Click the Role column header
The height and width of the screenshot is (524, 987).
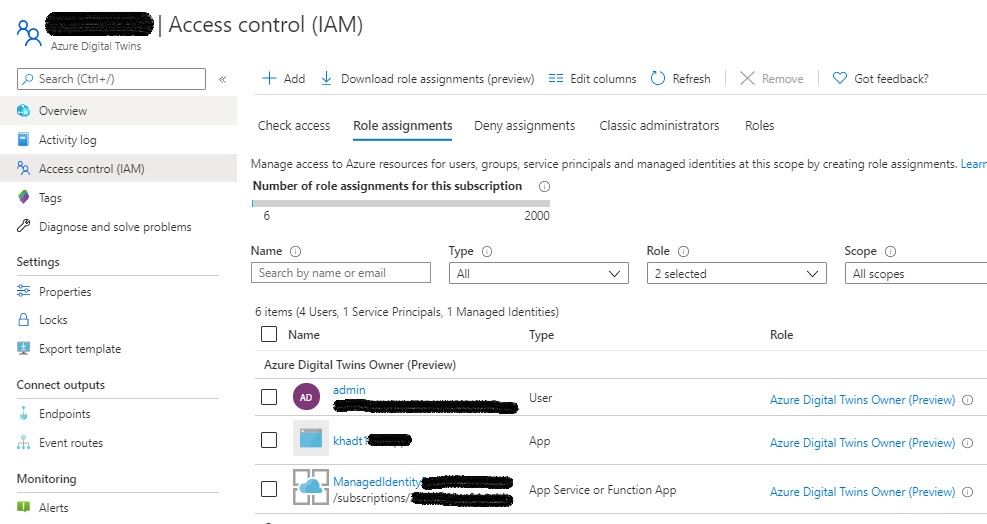(x=781, y=335)
